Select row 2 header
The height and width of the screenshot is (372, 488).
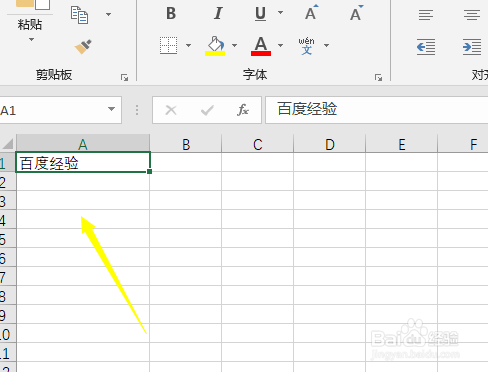(8, 181)
